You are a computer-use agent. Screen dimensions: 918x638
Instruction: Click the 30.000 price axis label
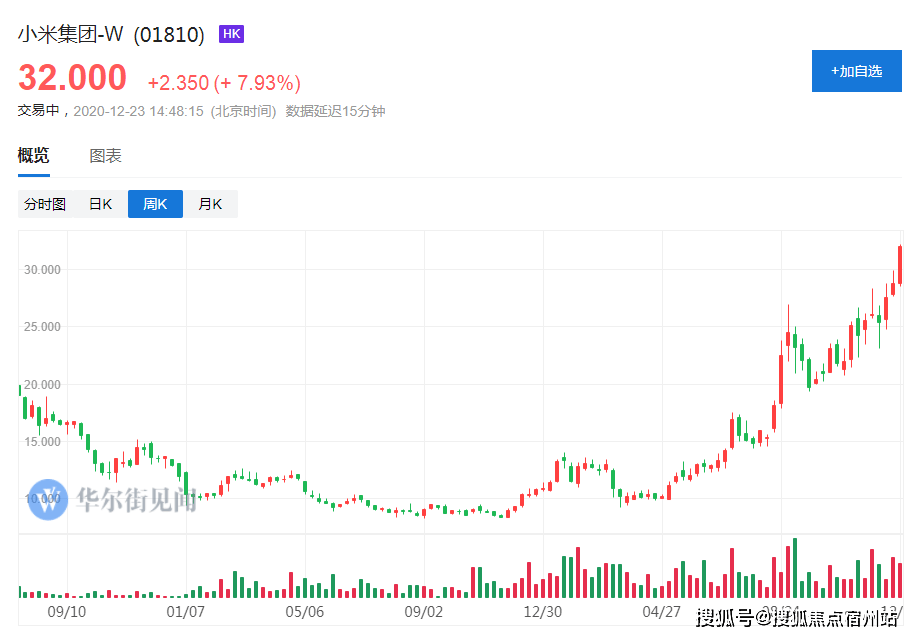(44, 270)
